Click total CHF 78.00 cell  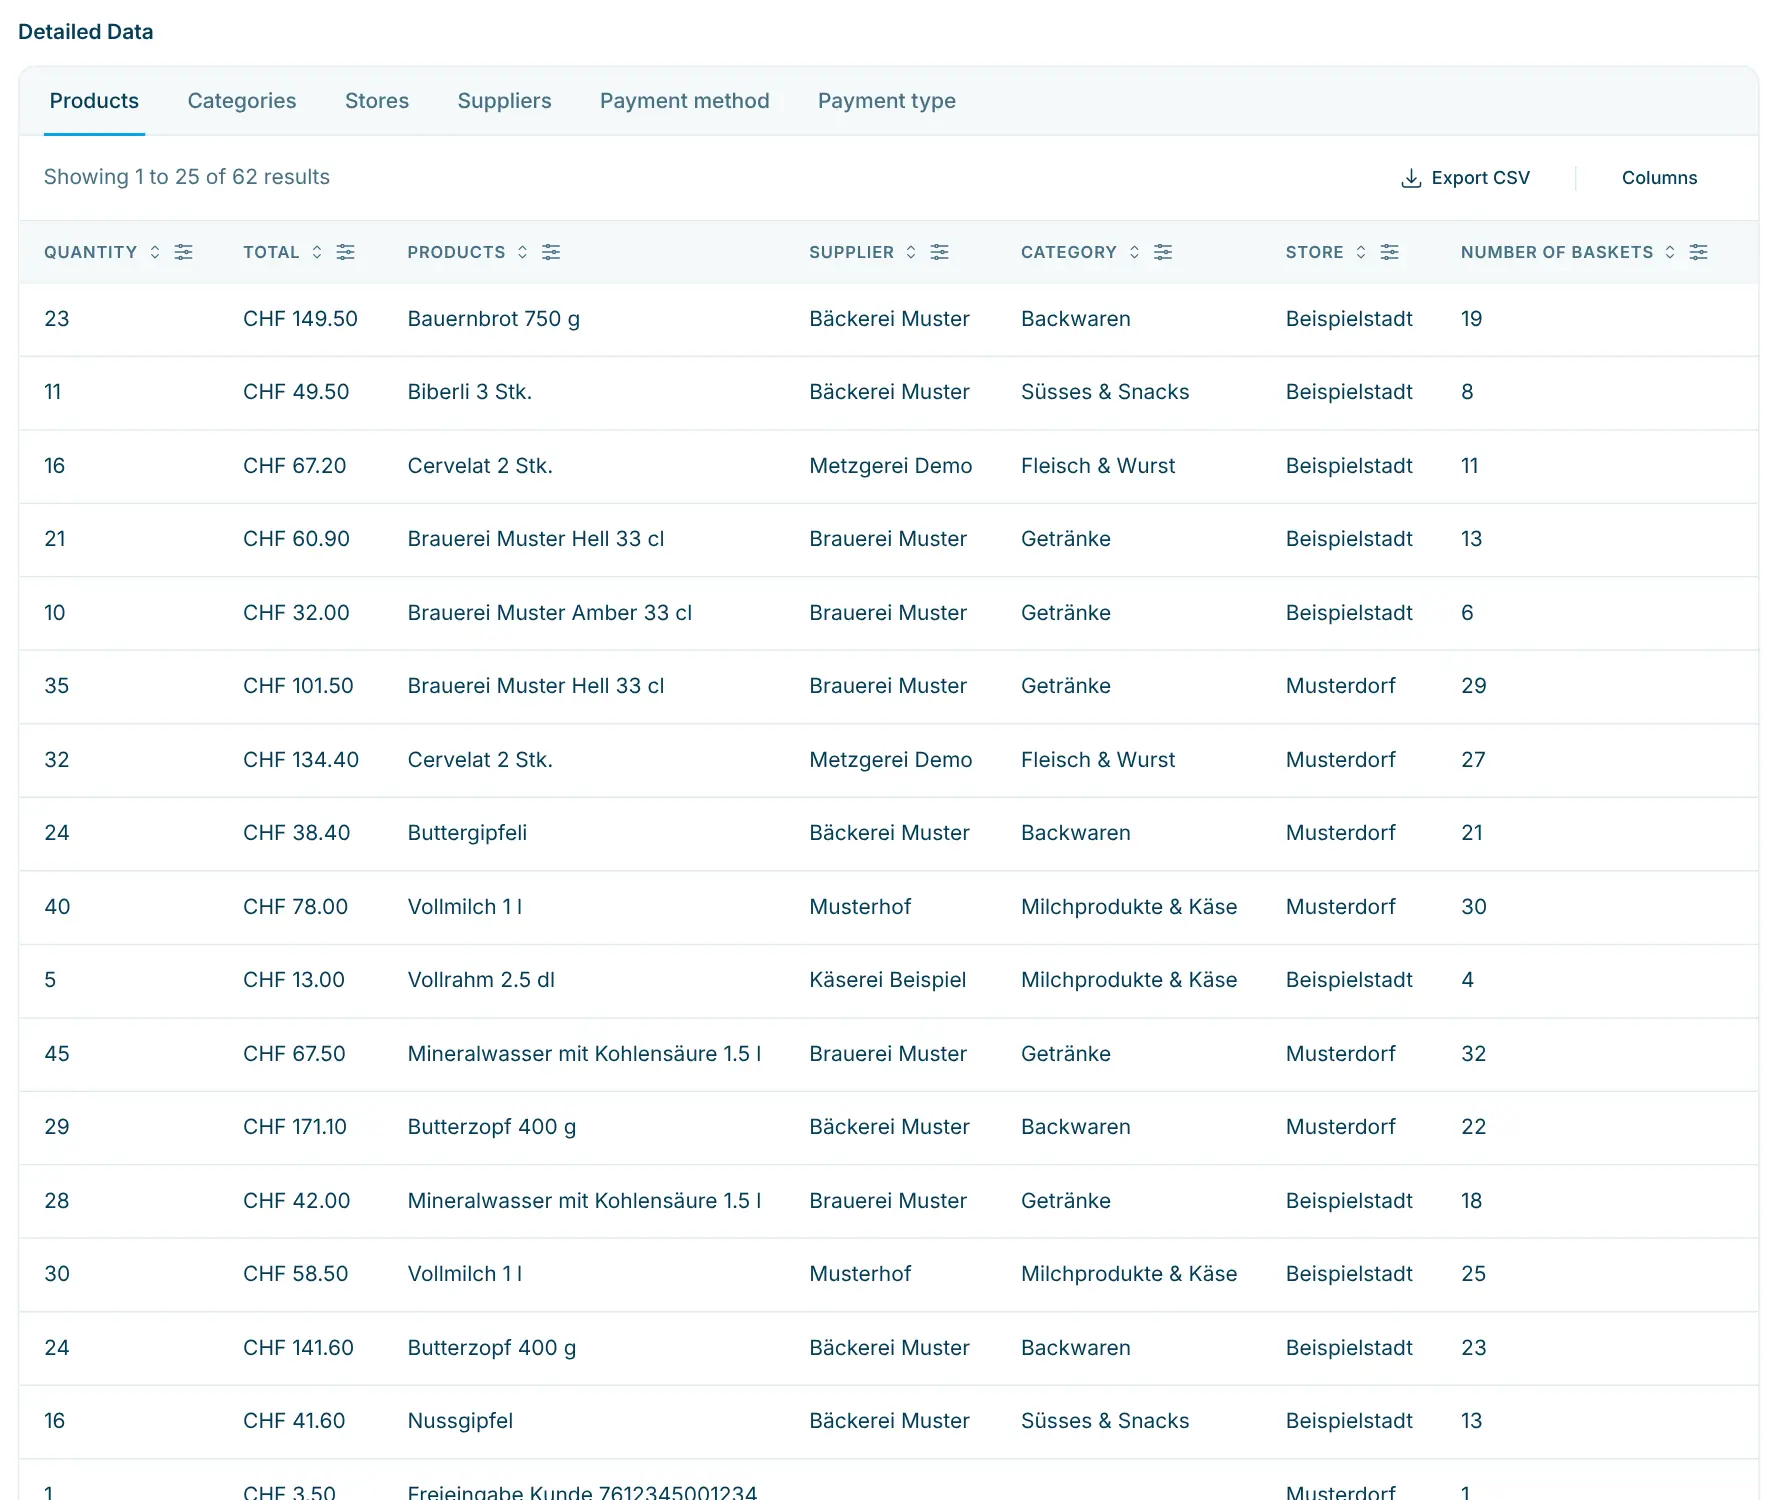(296, 907)
